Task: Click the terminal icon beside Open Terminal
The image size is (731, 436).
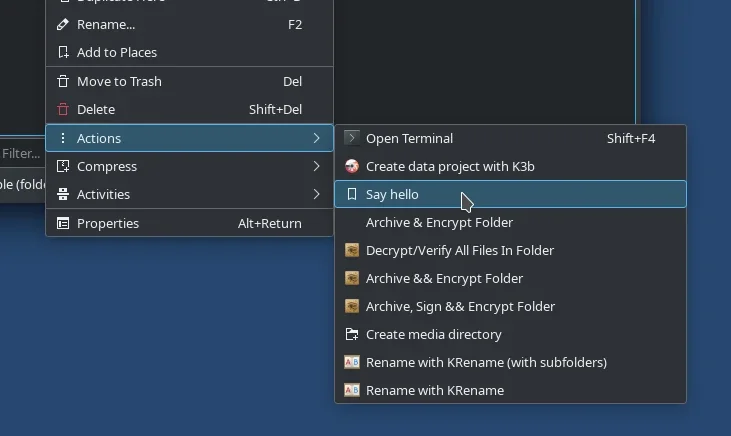Action: pos(351,138)
